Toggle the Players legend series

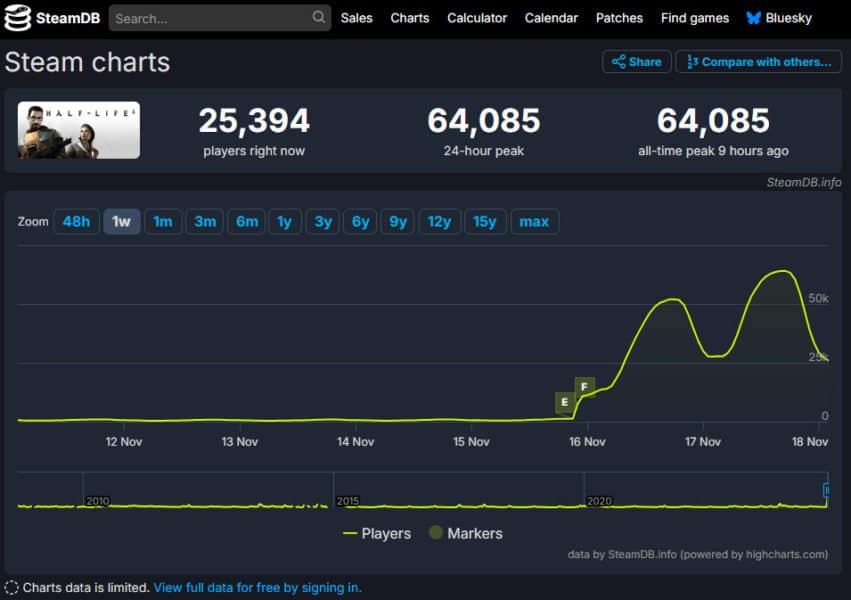pyautogui.click(x=377, y=533)
